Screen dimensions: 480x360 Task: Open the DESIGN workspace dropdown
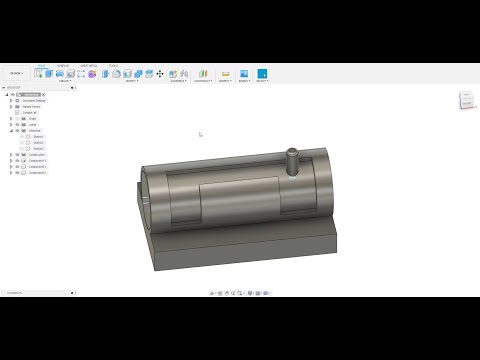click(17, 73)
